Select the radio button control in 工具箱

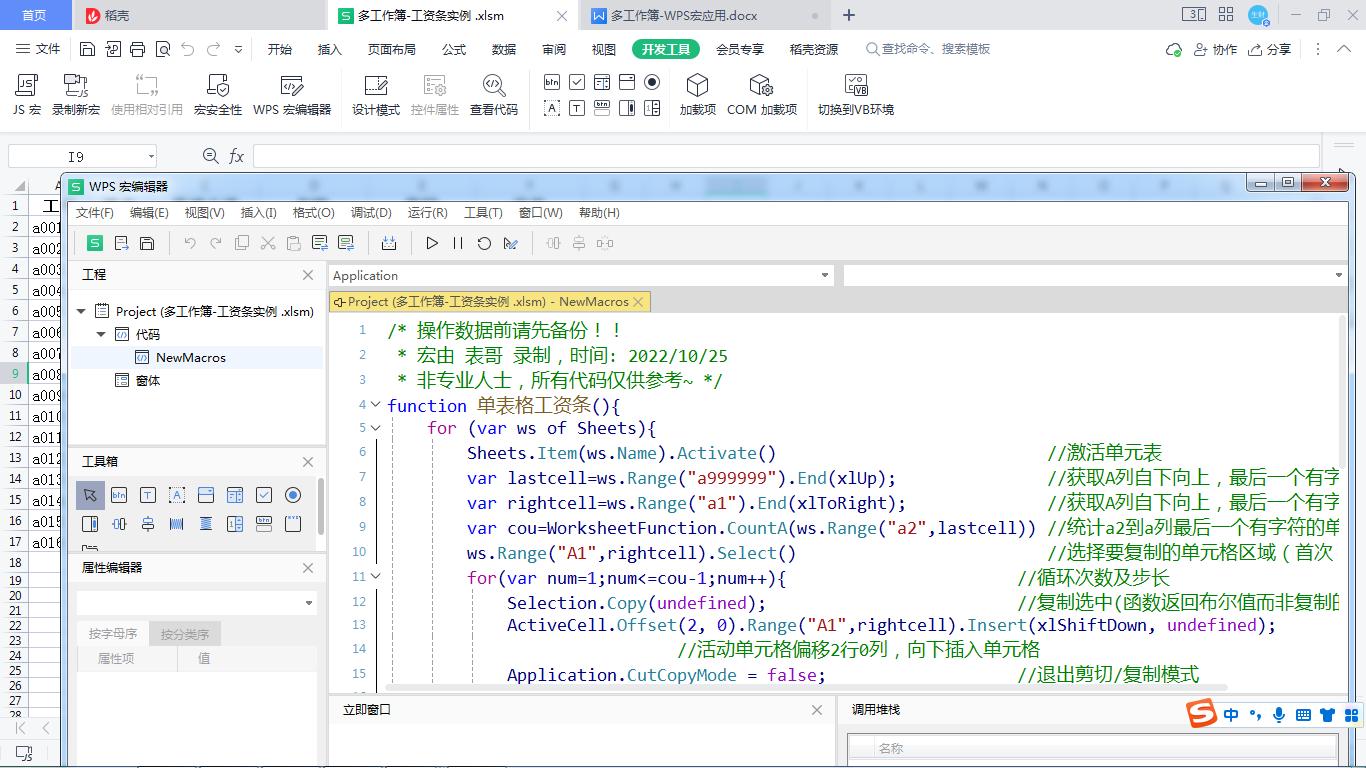point(295,494)
